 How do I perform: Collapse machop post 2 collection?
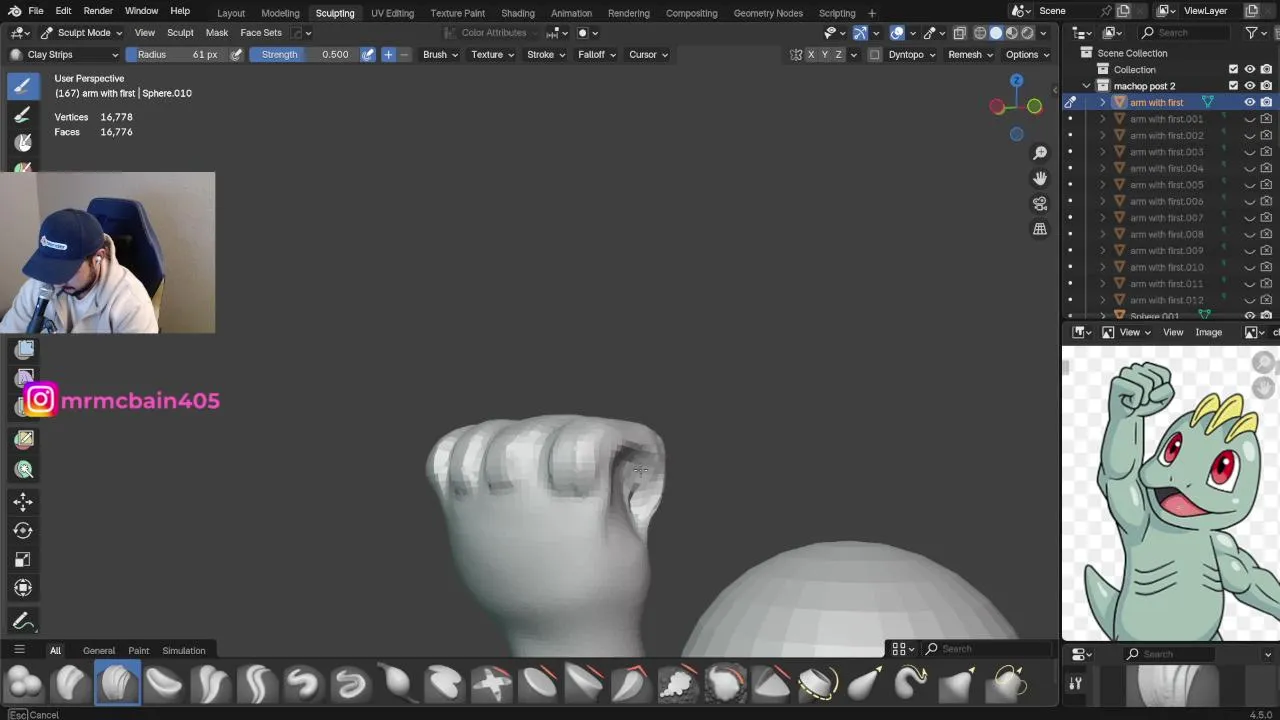coord(1087,86)
